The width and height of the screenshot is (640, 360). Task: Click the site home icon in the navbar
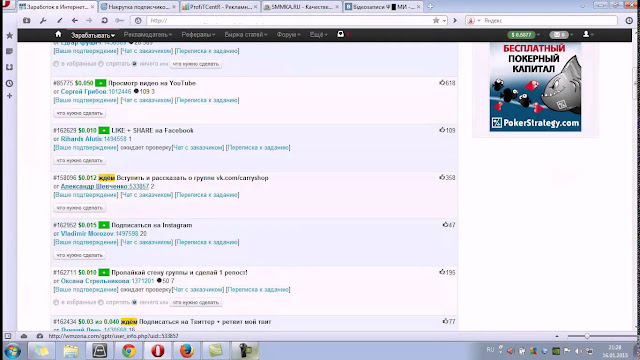58,34
